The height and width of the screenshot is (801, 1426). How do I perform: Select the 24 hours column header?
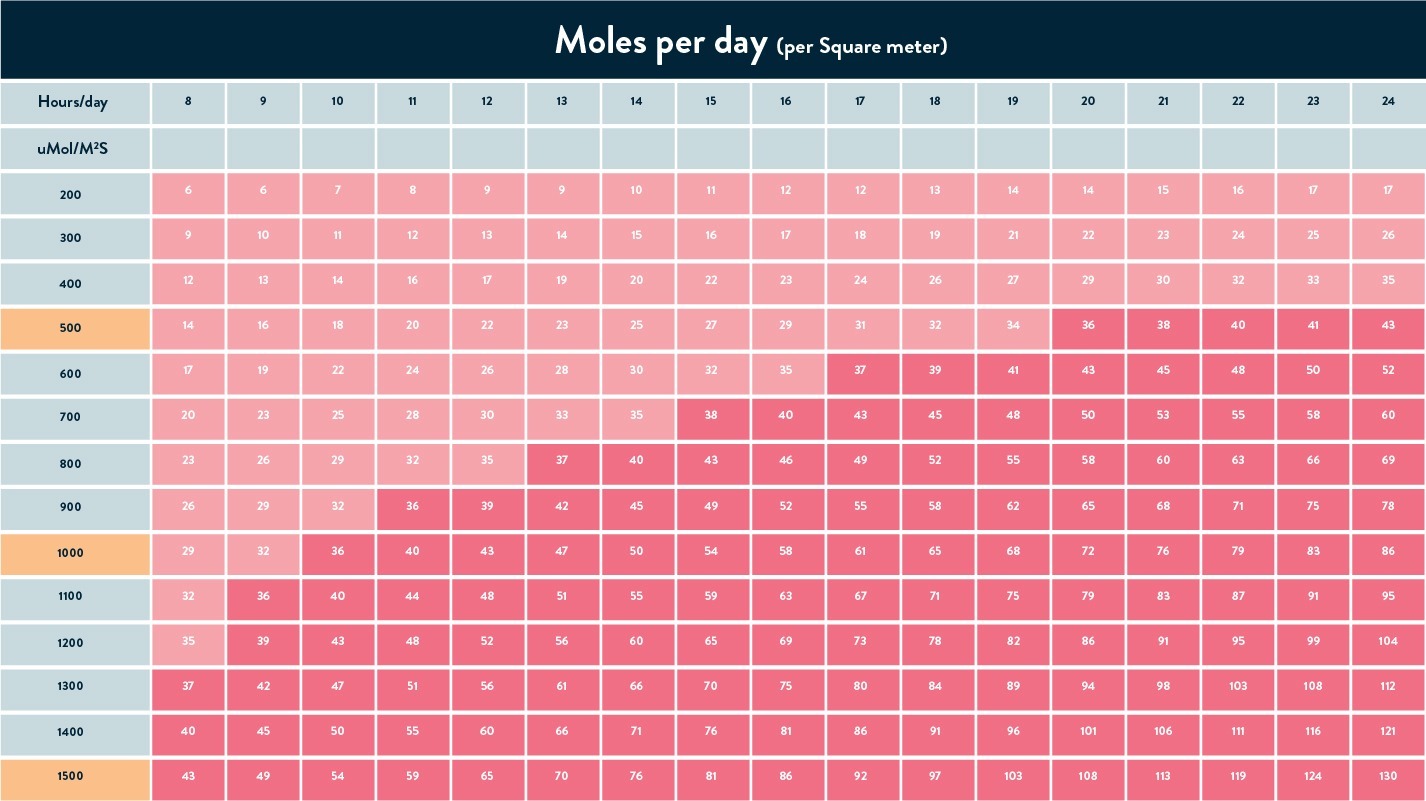click(1389, 102)
